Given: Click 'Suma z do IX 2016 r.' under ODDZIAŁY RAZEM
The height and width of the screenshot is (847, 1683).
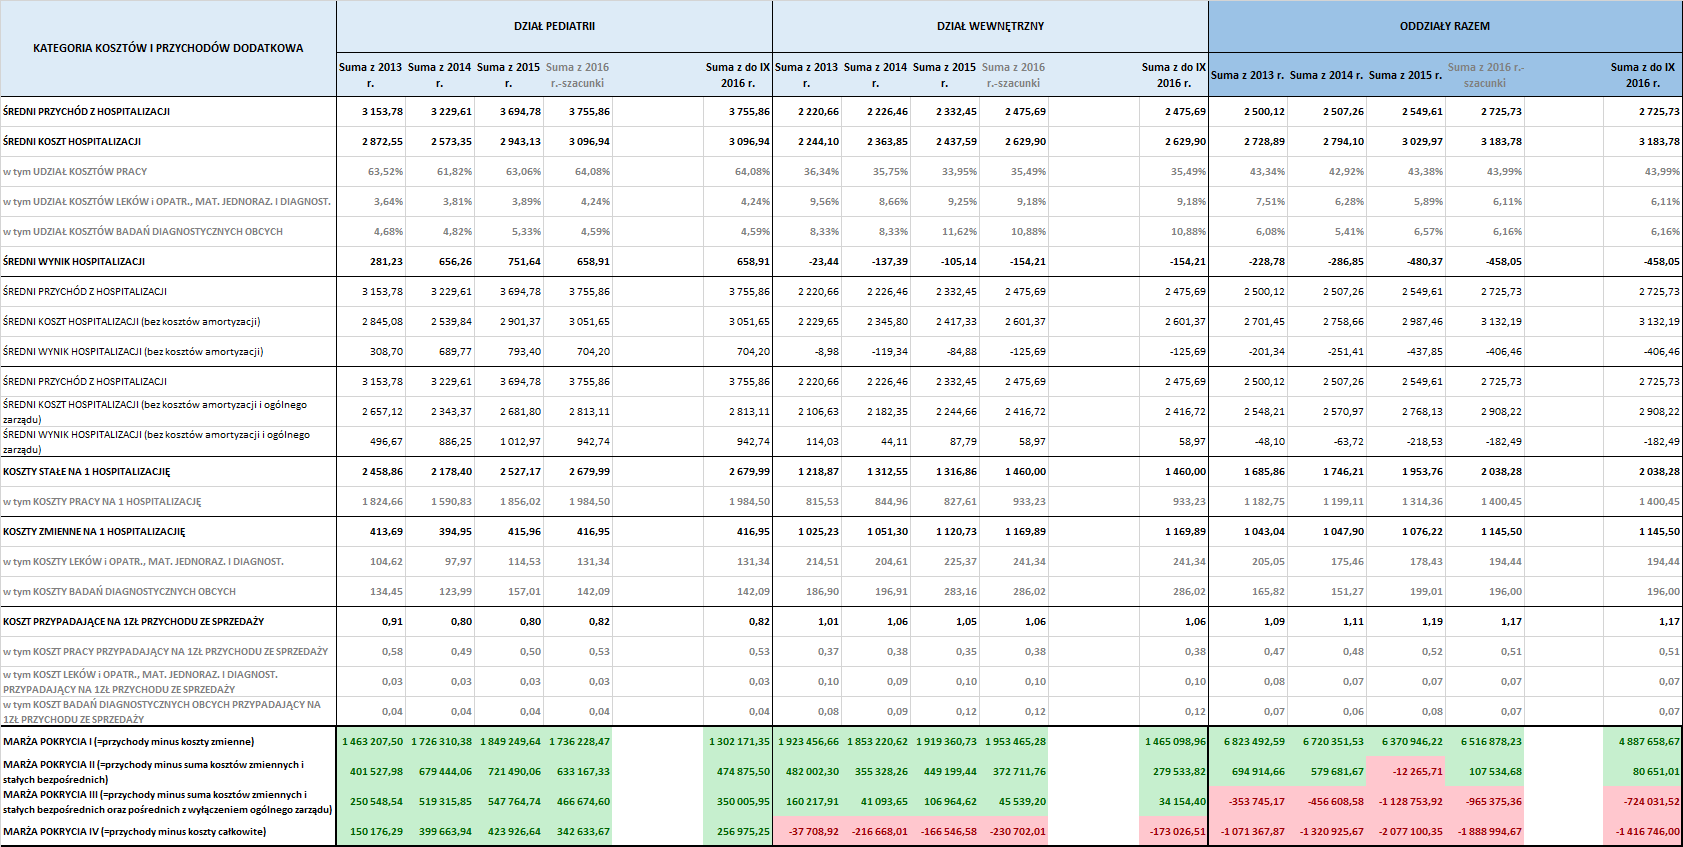Looking at the screenshot, I should pos(1642,75).
